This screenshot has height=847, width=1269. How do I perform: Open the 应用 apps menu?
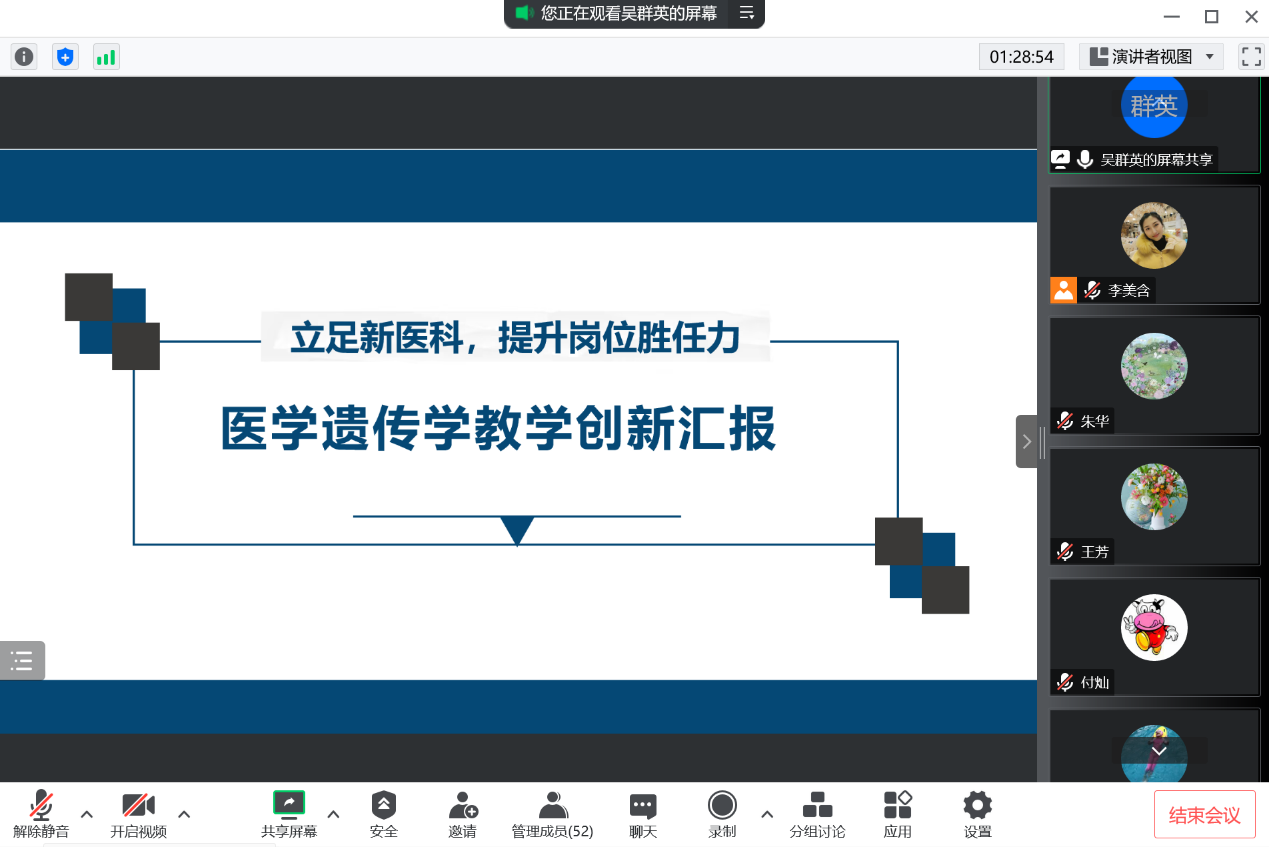pos(897,814)
